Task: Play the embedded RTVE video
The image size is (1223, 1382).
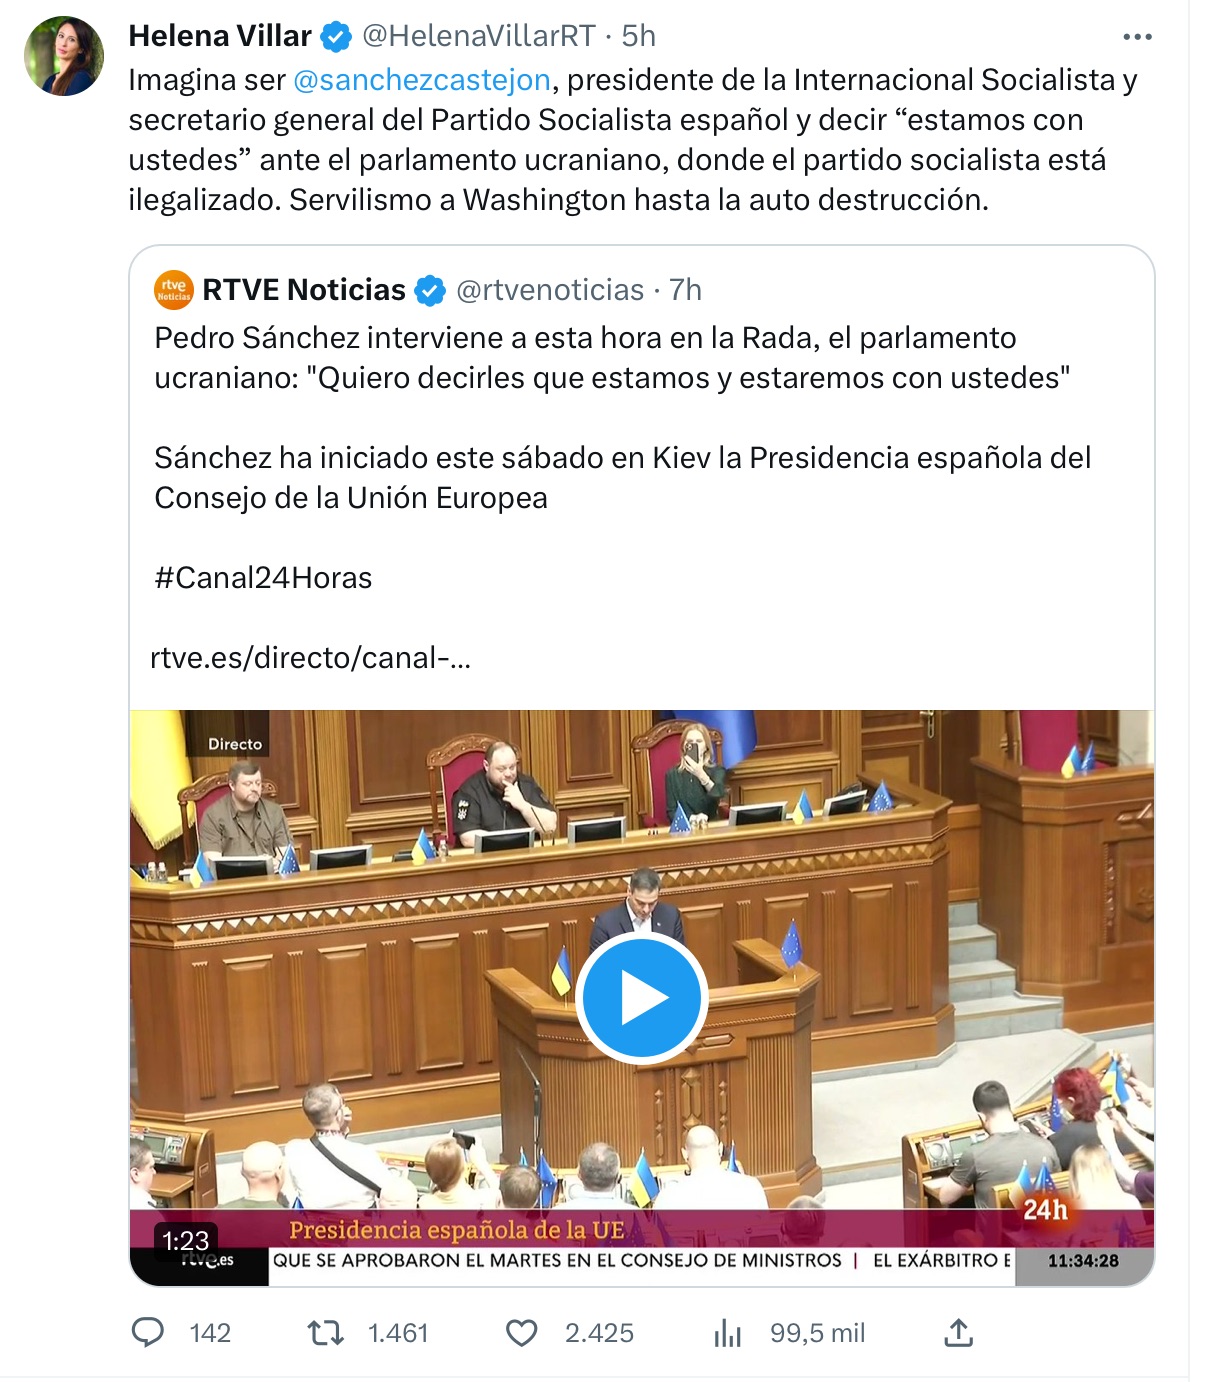Action: (641, 998)
